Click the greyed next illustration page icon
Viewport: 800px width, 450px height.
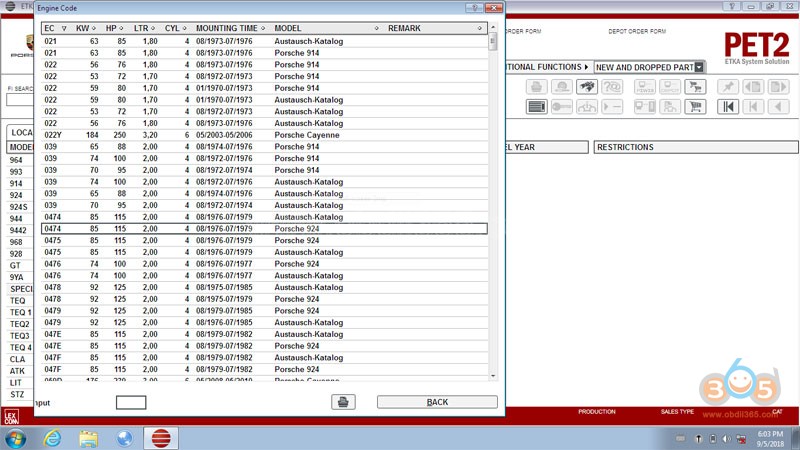778,87
